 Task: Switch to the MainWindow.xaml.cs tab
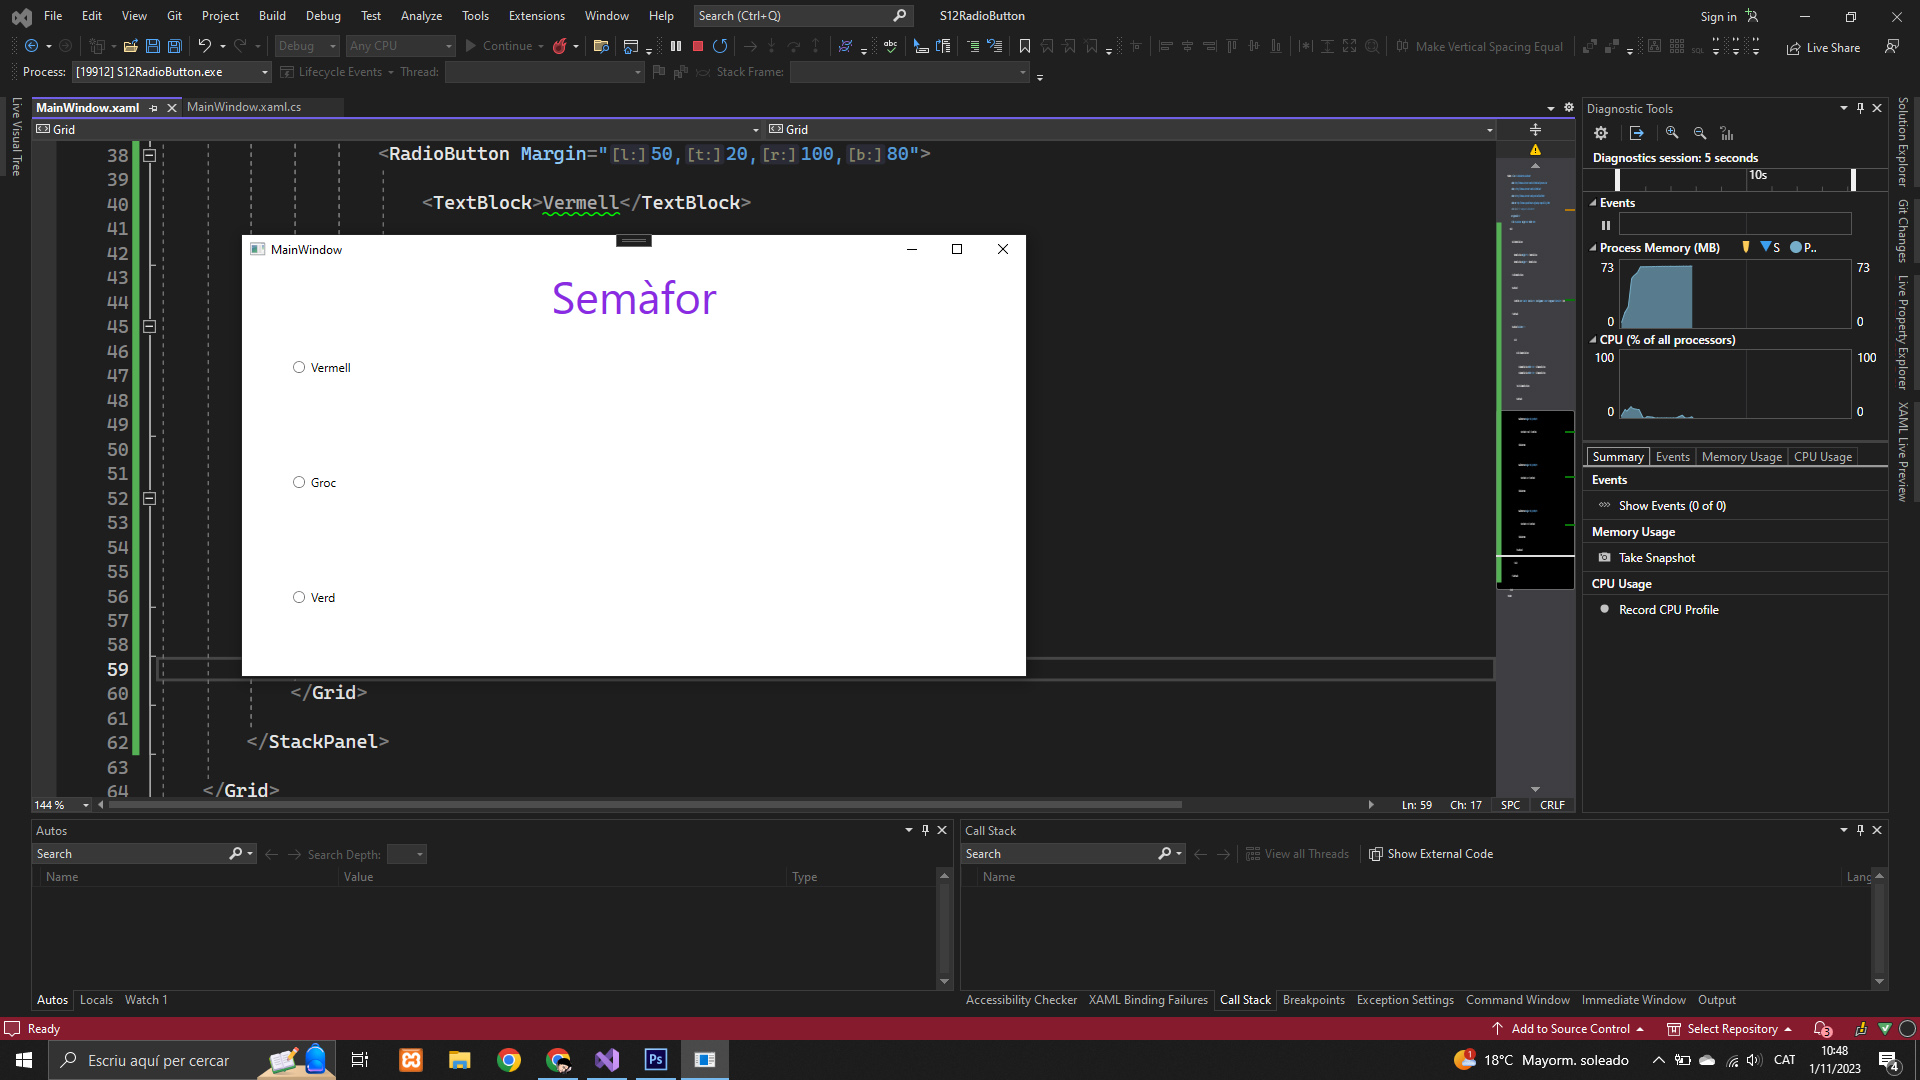click(244, 107)
